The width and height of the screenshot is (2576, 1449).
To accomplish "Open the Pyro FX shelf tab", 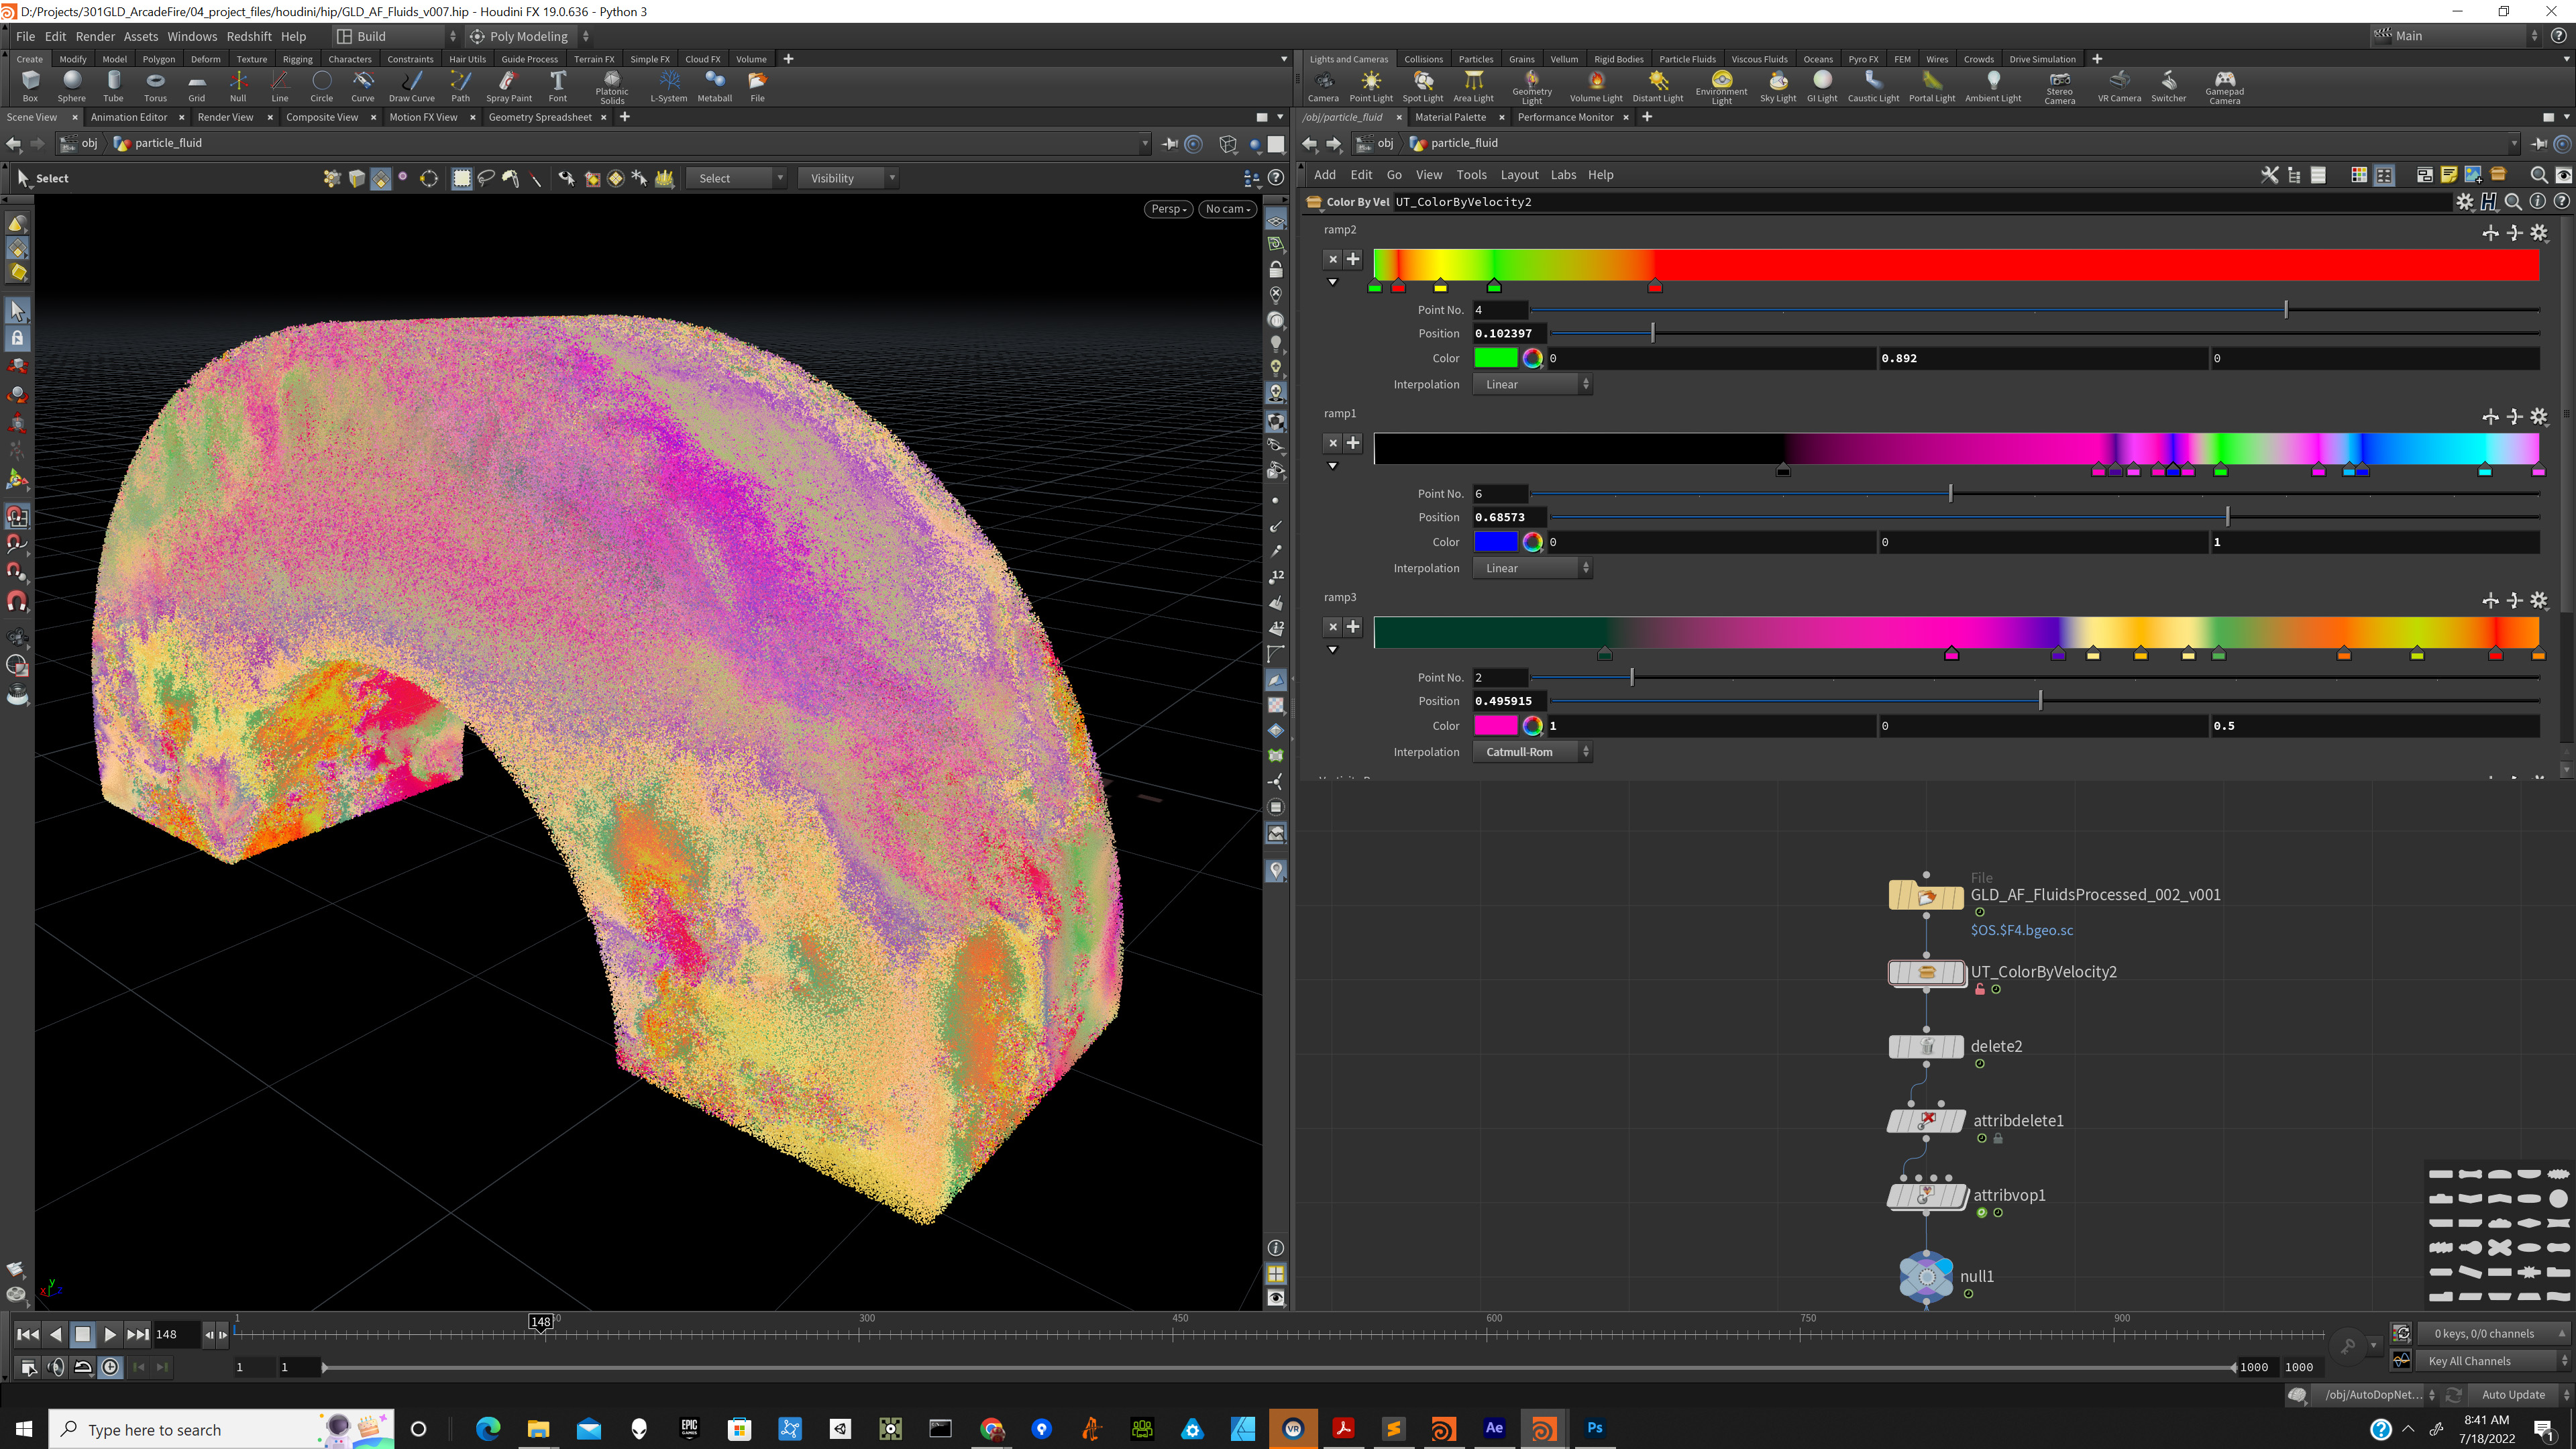I will click(1862, 59).
